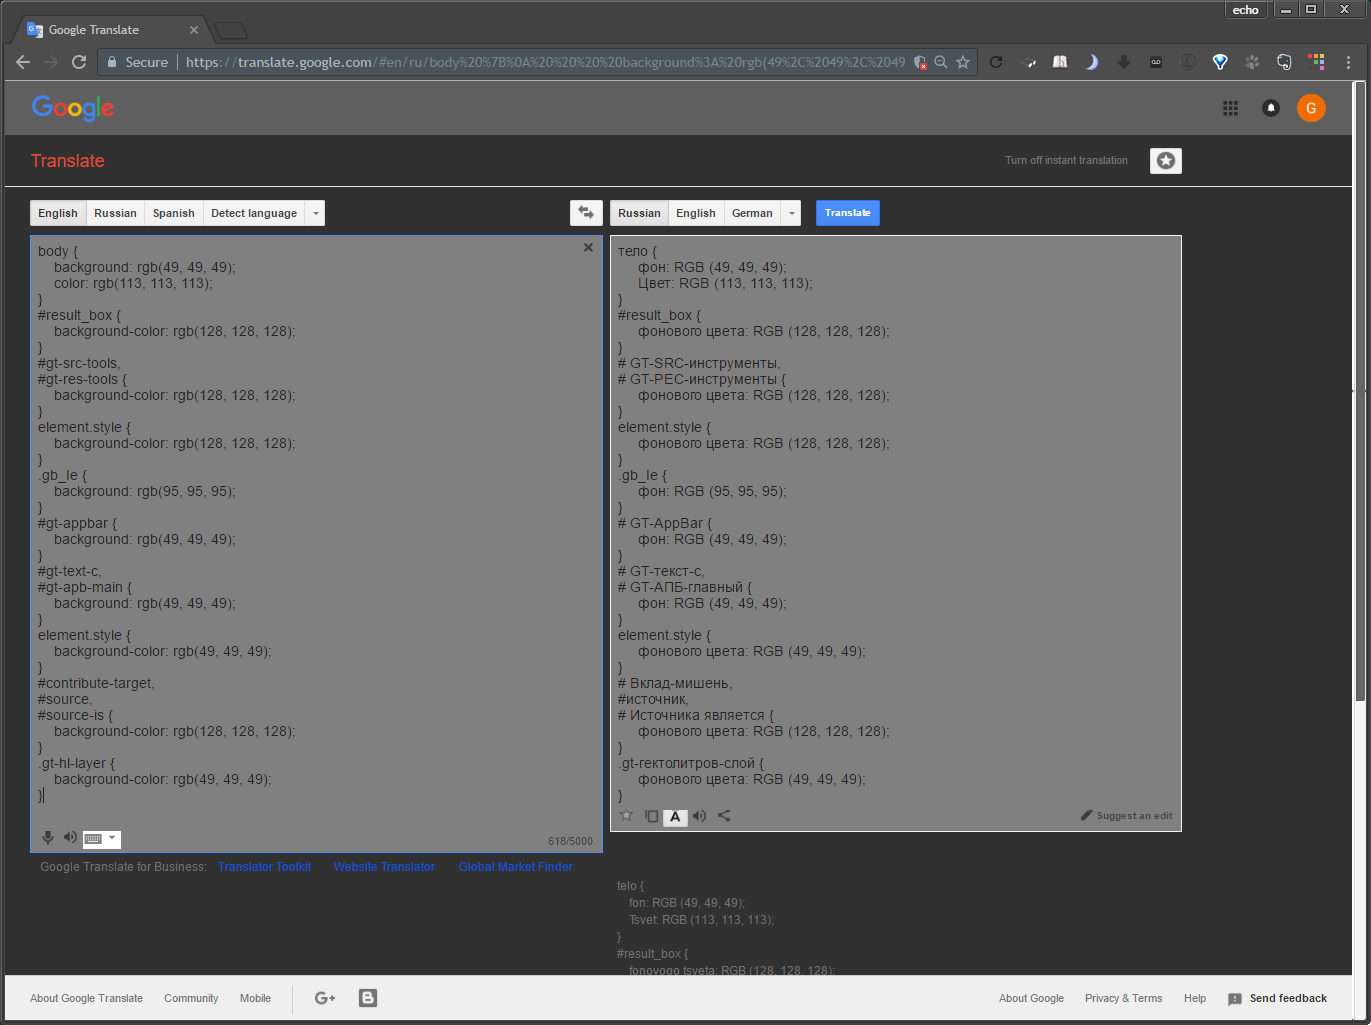The image size is (1371, 1025).
Task: Select Russian as target language
Action: tap(639, 213)
